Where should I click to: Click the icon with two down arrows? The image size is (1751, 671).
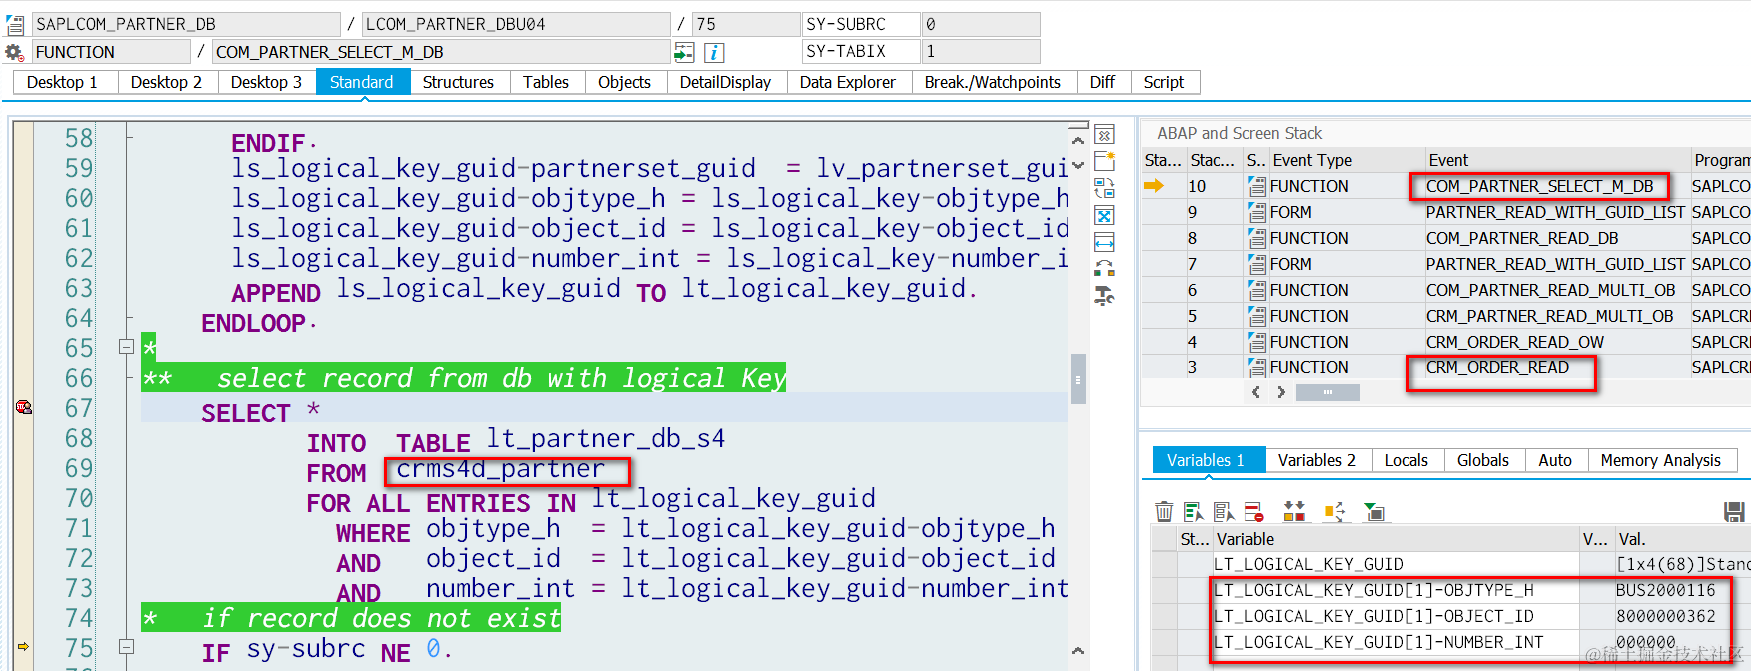point(1294,512)
